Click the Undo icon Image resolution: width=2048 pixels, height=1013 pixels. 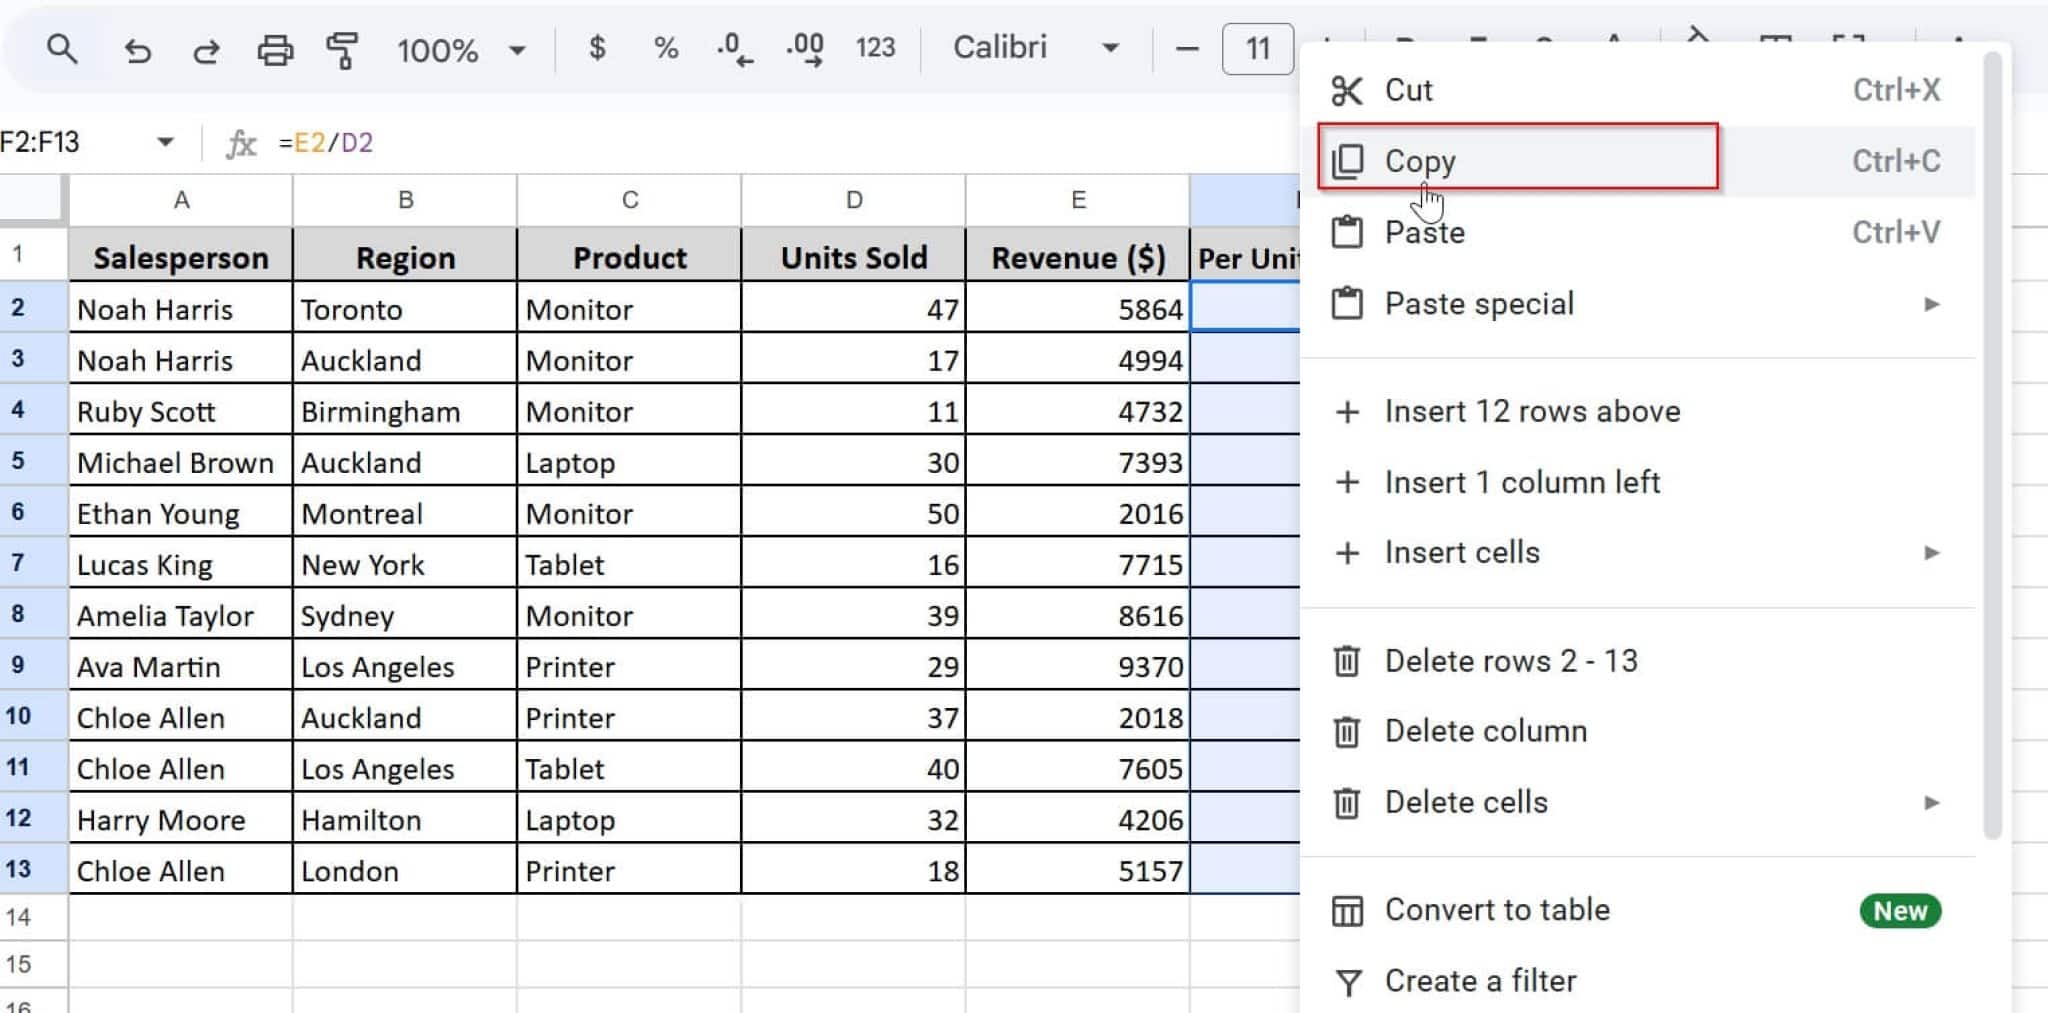139,48
